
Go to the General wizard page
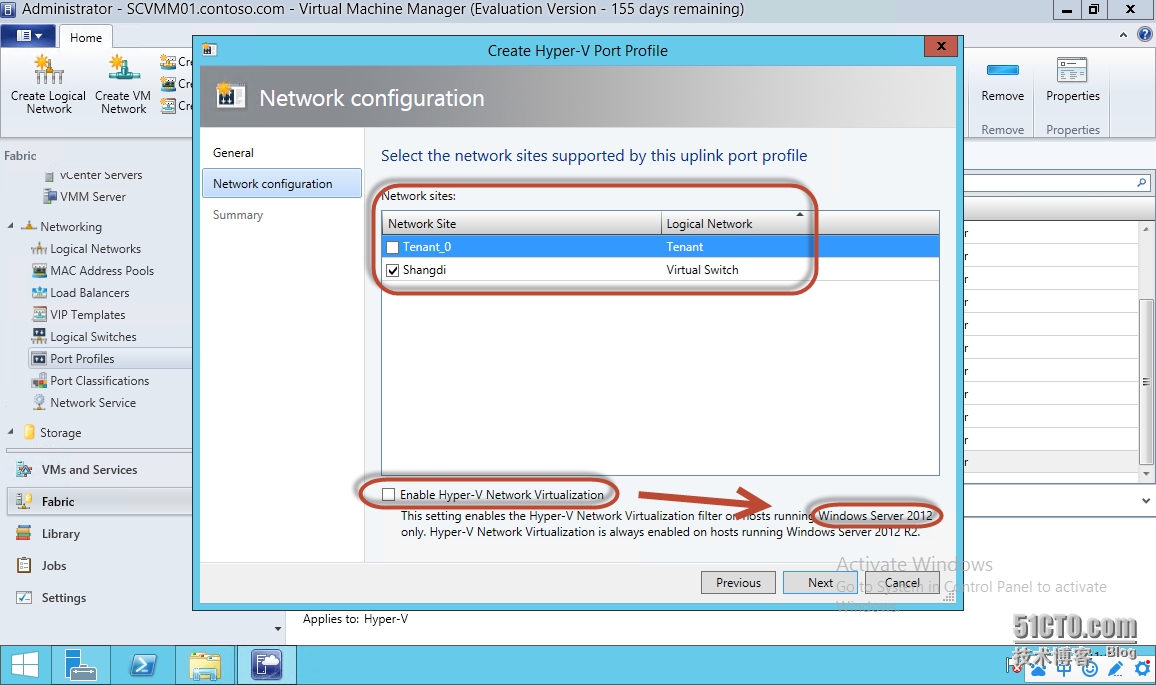233,153
